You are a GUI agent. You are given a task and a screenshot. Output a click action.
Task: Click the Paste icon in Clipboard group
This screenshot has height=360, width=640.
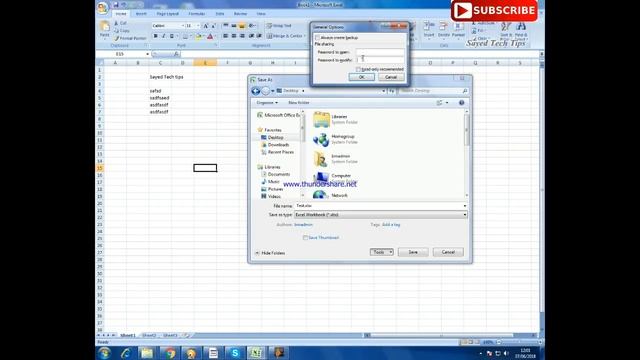point(105,27)
